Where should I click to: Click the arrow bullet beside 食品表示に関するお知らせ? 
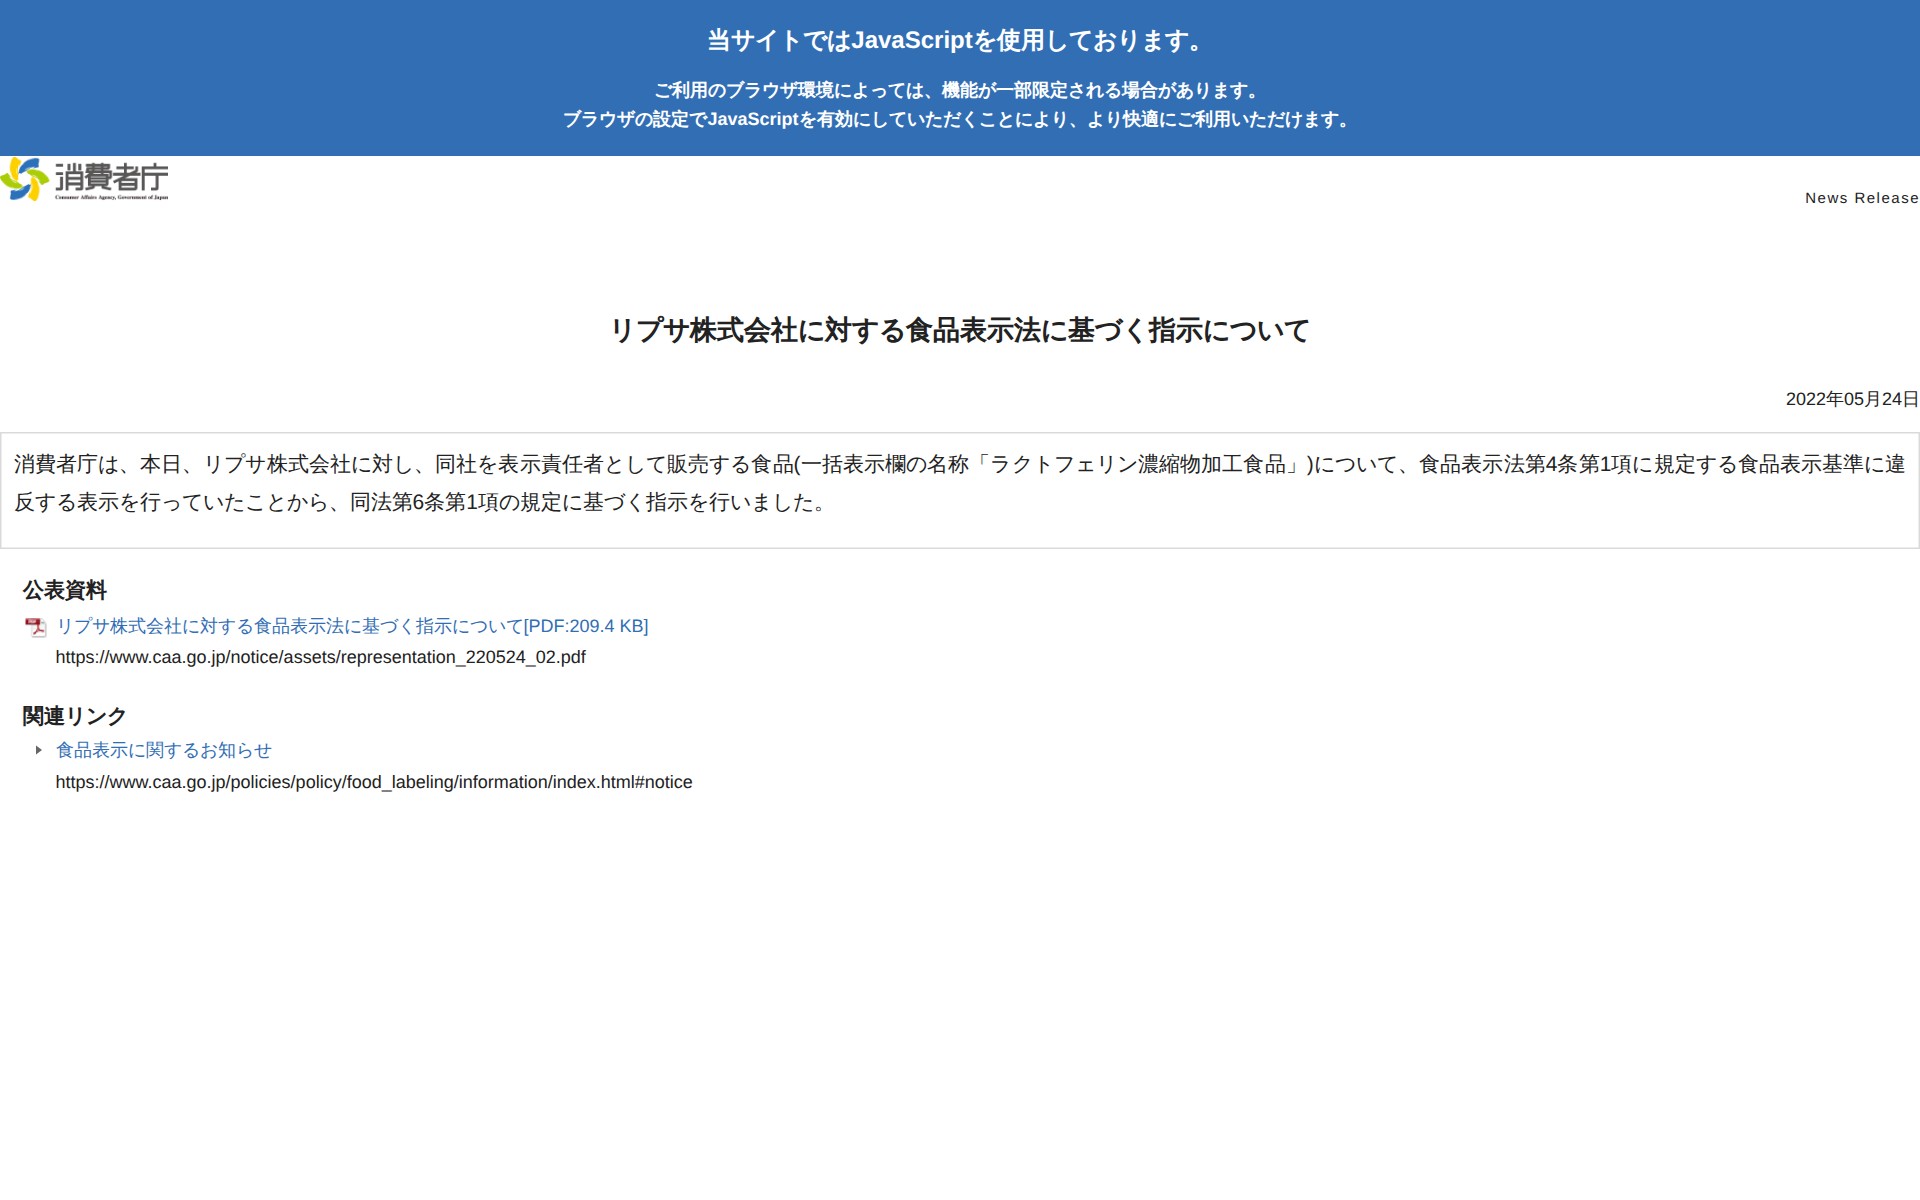[x=39, y=750]
